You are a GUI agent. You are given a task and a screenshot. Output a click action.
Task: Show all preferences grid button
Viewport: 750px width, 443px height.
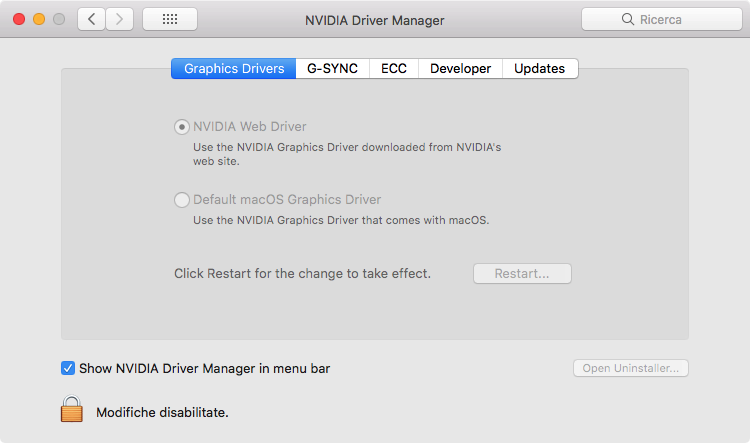coord(170,19)
